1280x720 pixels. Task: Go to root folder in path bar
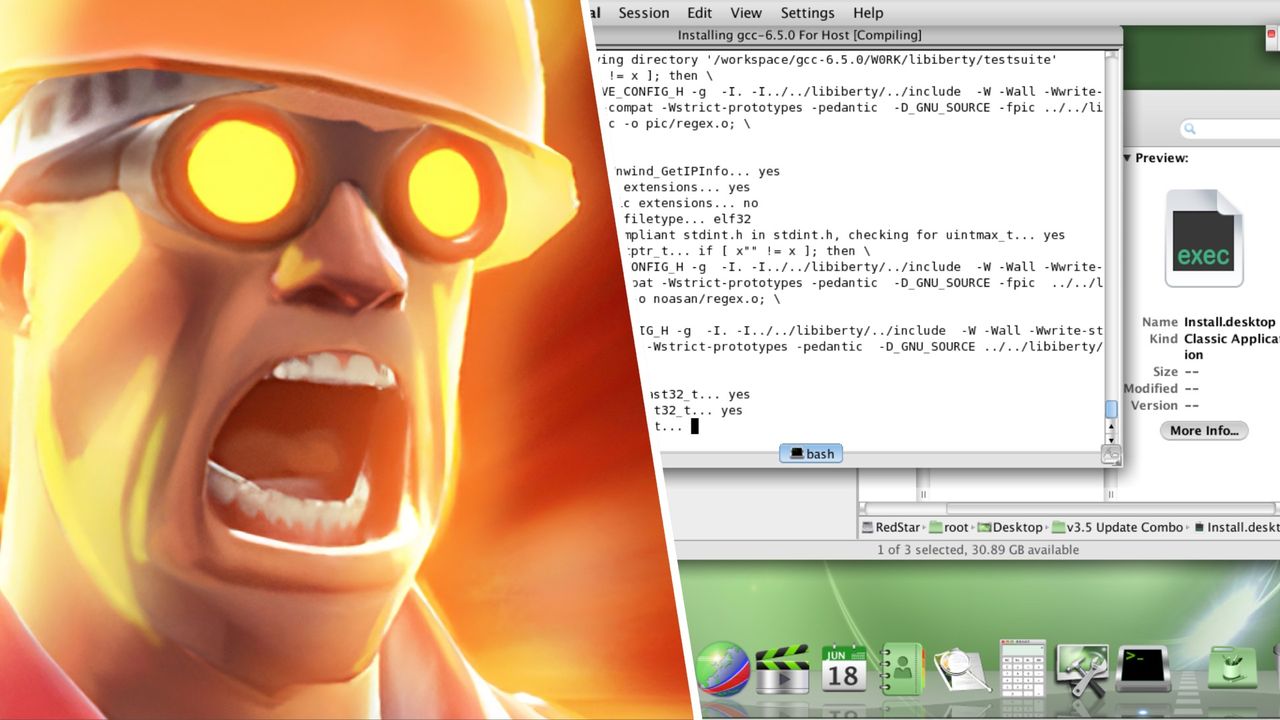949,527
